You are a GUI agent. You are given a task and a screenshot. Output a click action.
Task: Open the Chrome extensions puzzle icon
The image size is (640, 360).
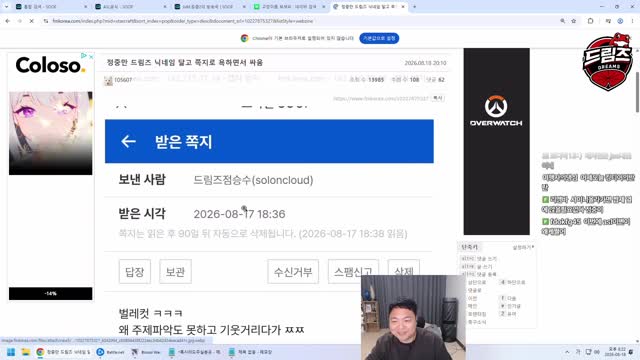(590, 21)
